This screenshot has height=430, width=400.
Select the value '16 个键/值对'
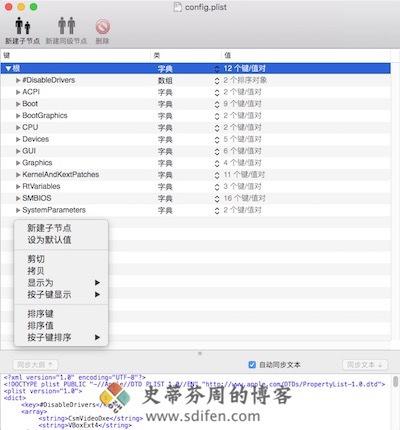pyautogui.click(x=244, y=198)
